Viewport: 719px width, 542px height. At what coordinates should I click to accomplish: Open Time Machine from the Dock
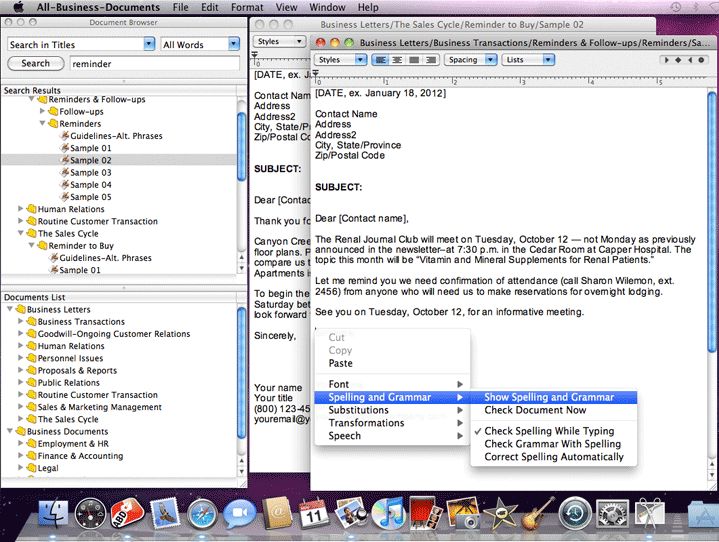pos(575,514)
